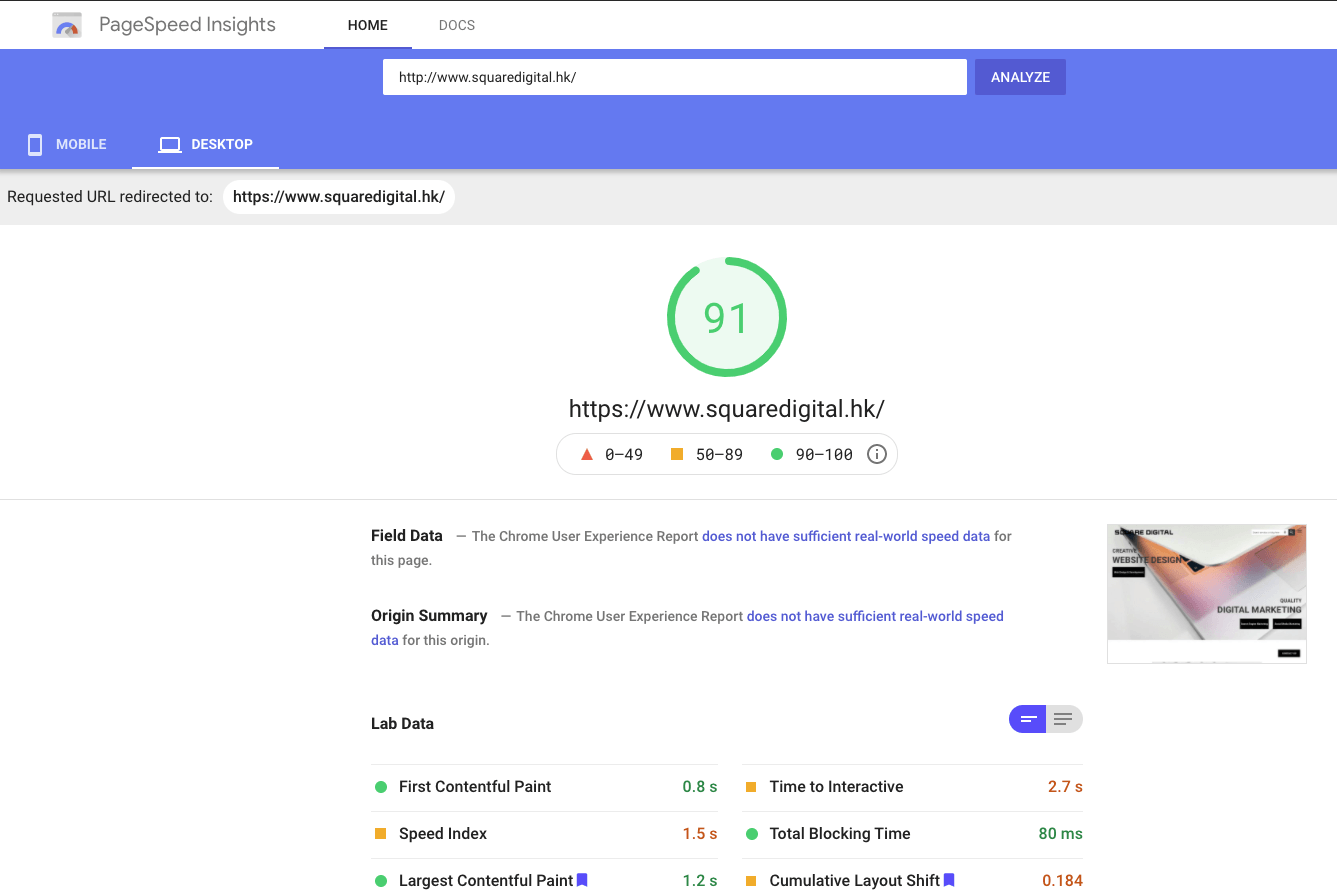This screenshot has height=892, width=1337.
Task: Open the score scale info icon
Action: pyautogui.click(x=877, y=454)
